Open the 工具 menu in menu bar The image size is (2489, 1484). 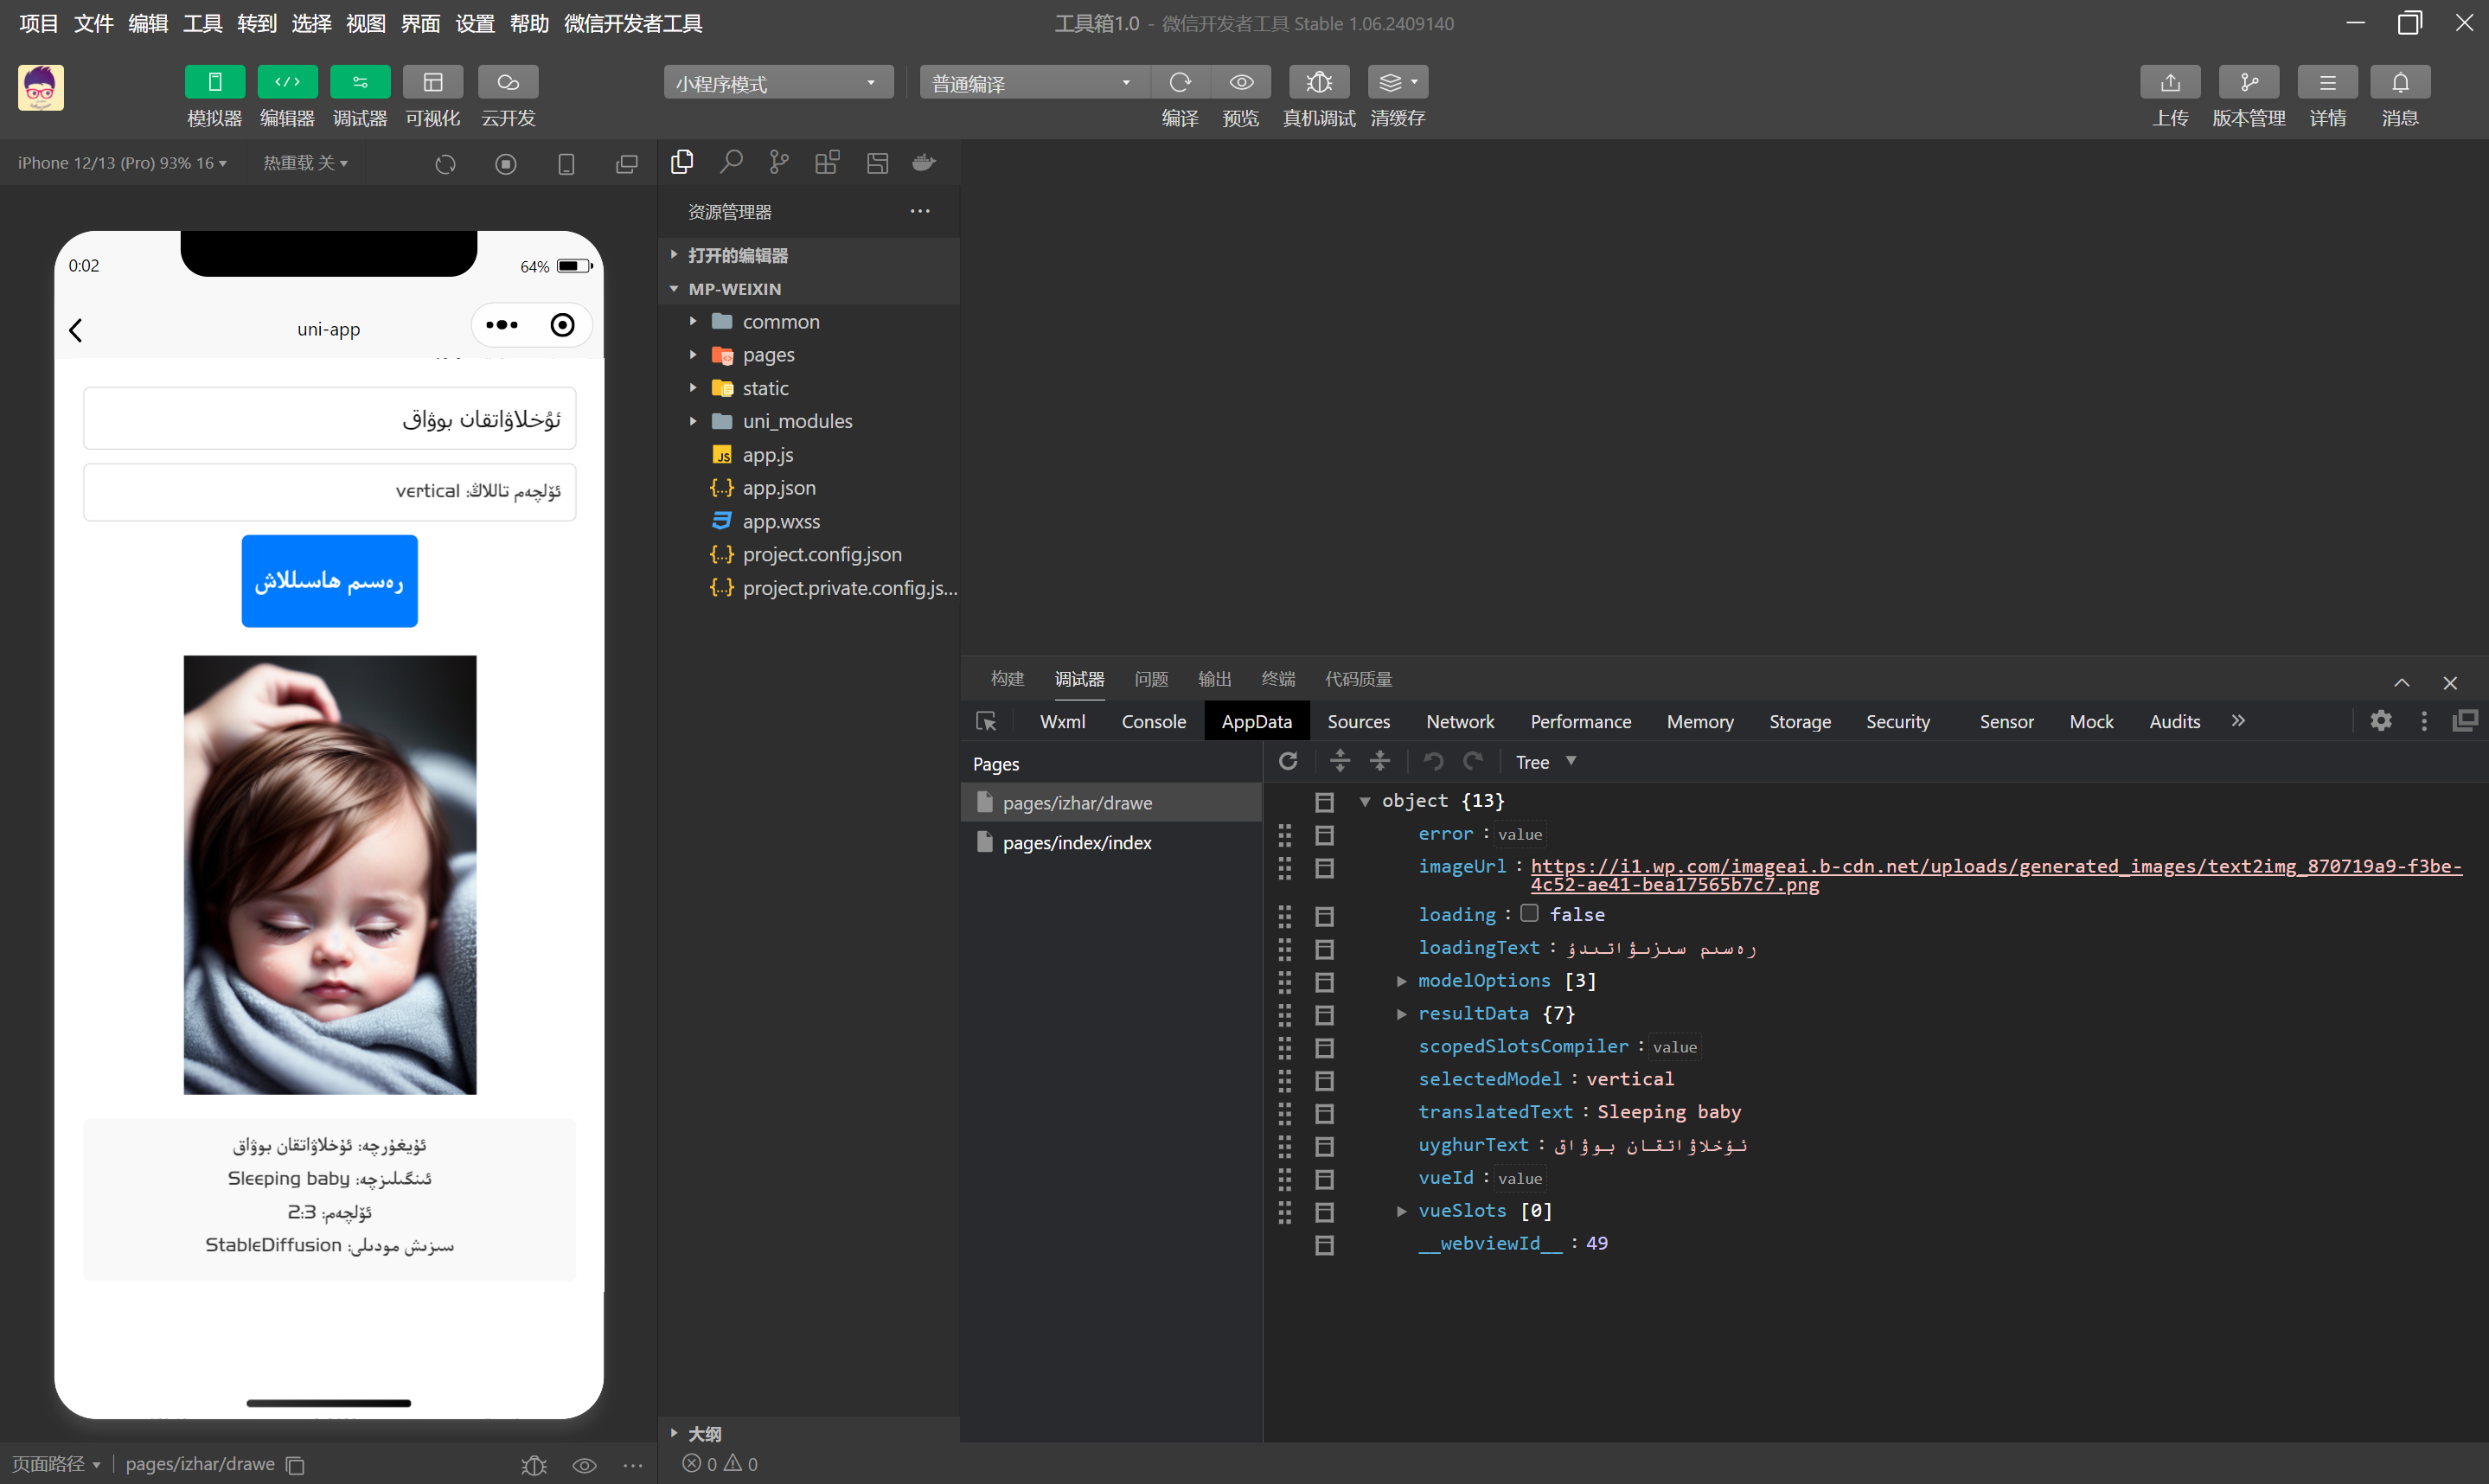(x=202, y=23)
